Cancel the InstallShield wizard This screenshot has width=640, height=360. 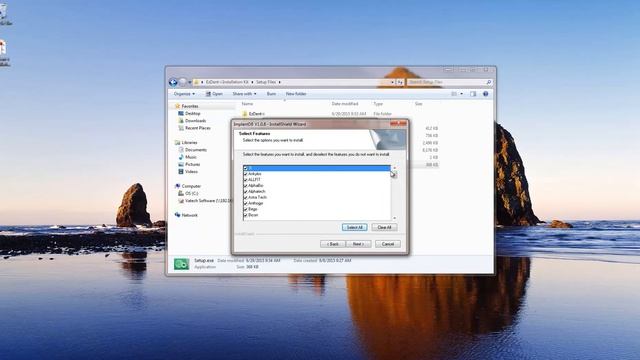pos(388,244)
